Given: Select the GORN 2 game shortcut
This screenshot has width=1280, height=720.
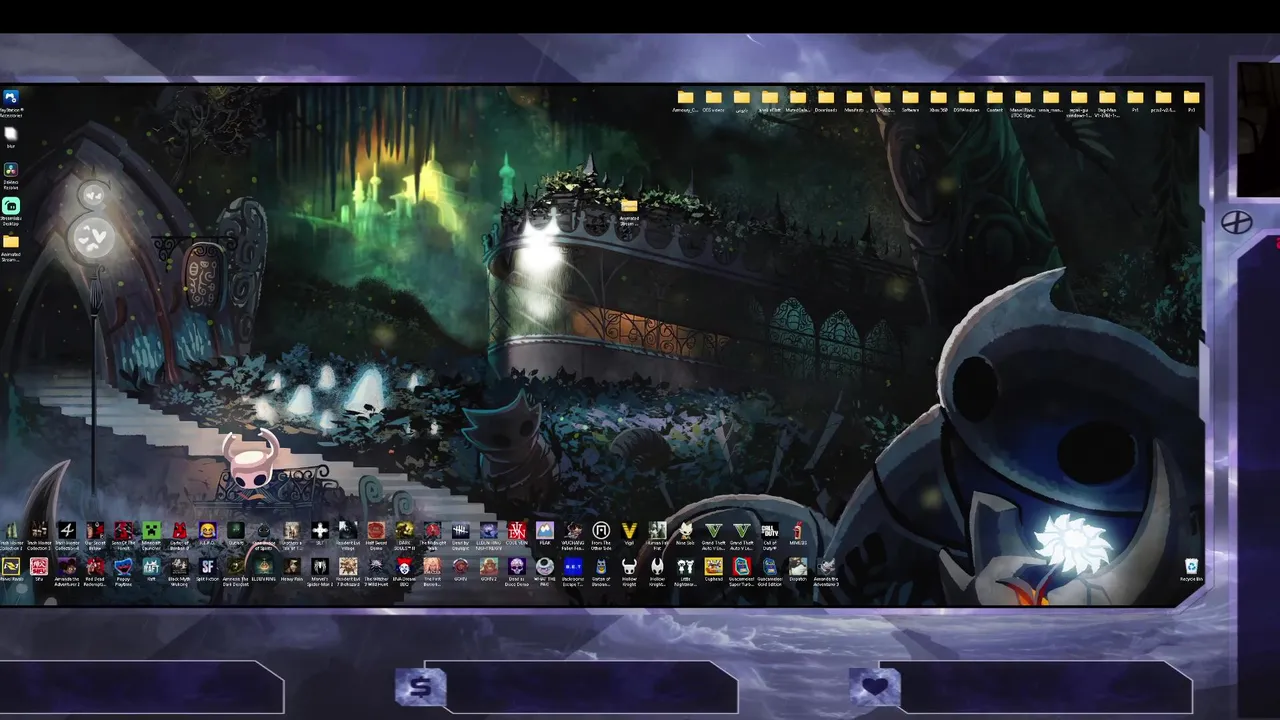Looking at the screenshot, I should tap(489, 569).
